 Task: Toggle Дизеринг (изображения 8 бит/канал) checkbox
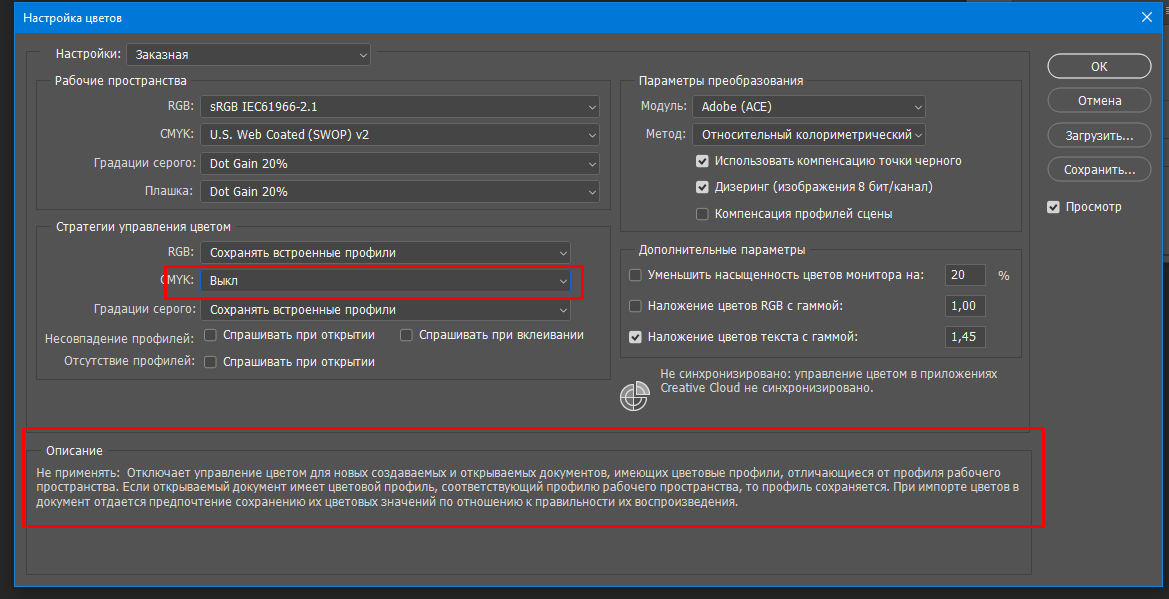(x=702, y=186)
